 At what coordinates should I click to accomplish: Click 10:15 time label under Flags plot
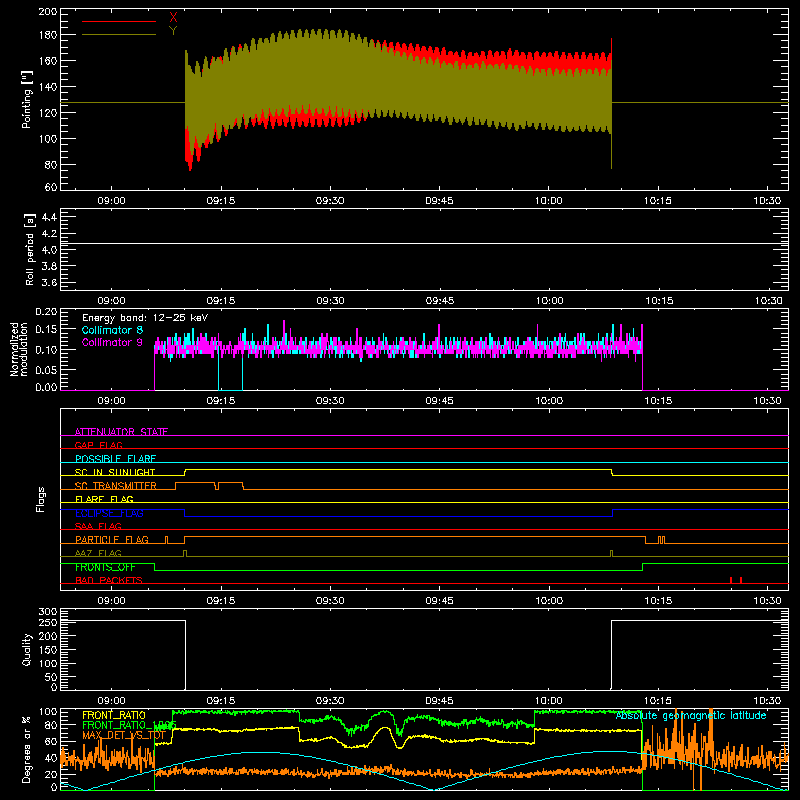coord(658,601)
